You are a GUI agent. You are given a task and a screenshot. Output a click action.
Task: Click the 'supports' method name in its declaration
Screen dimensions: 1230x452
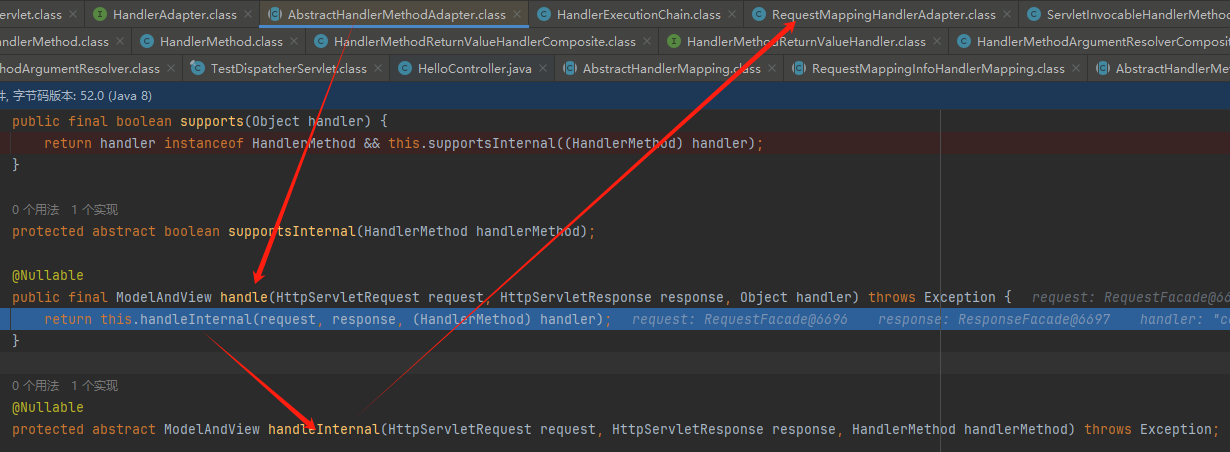pyautogui.click(x=212, y=121)
